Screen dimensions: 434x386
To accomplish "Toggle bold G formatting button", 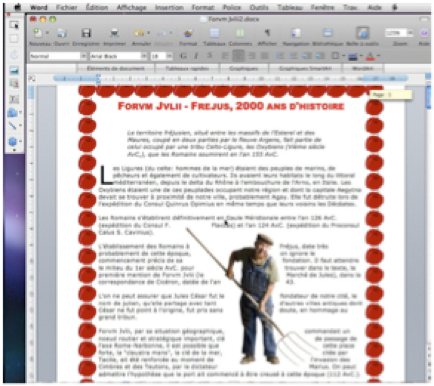I will click(x=183, y=56).
